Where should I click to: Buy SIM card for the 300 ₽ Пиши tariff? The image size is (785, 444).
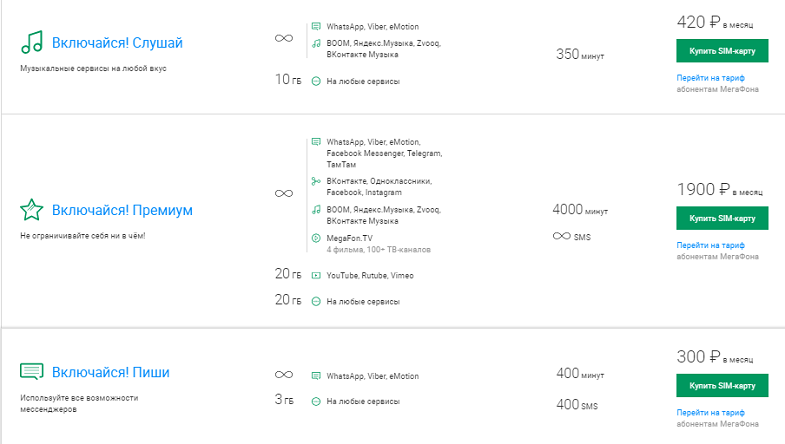[722, 385]
